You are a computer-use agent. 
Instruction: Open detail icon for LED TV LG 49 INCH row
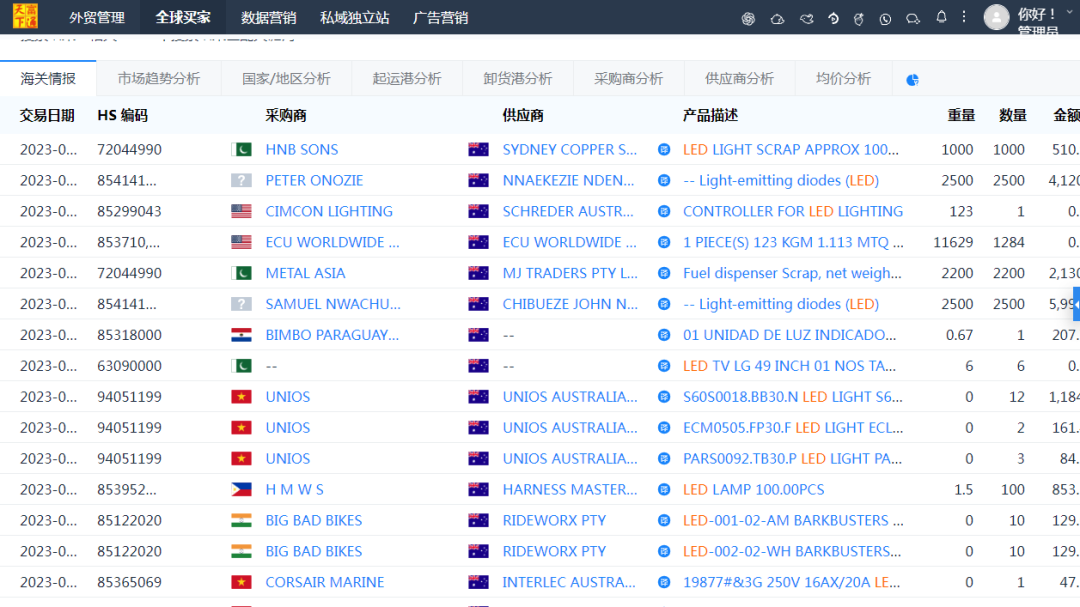tap(664, 366)
